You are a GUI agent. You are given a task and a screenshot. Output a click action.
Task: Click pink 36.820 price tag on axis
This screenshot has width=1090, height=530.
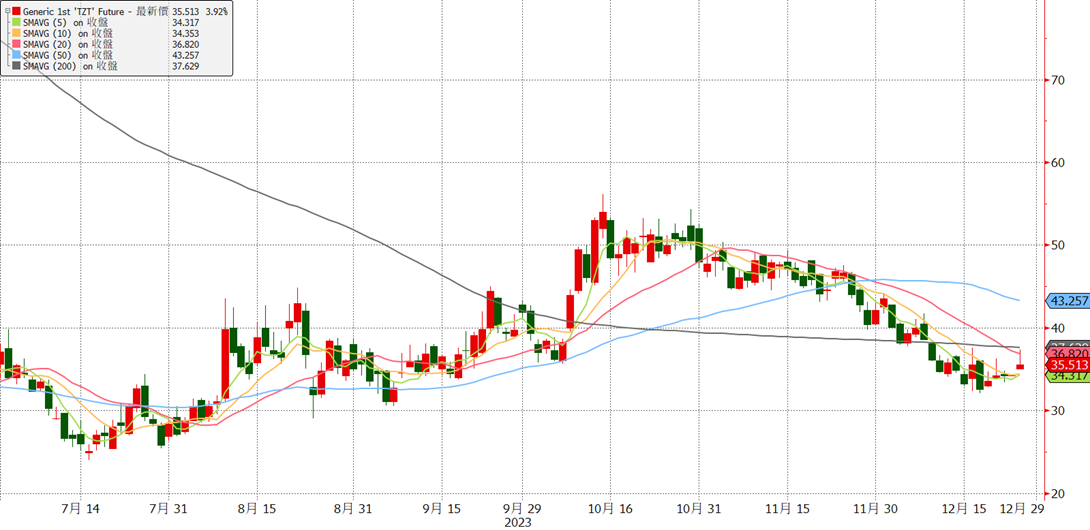pos(1067,353)
